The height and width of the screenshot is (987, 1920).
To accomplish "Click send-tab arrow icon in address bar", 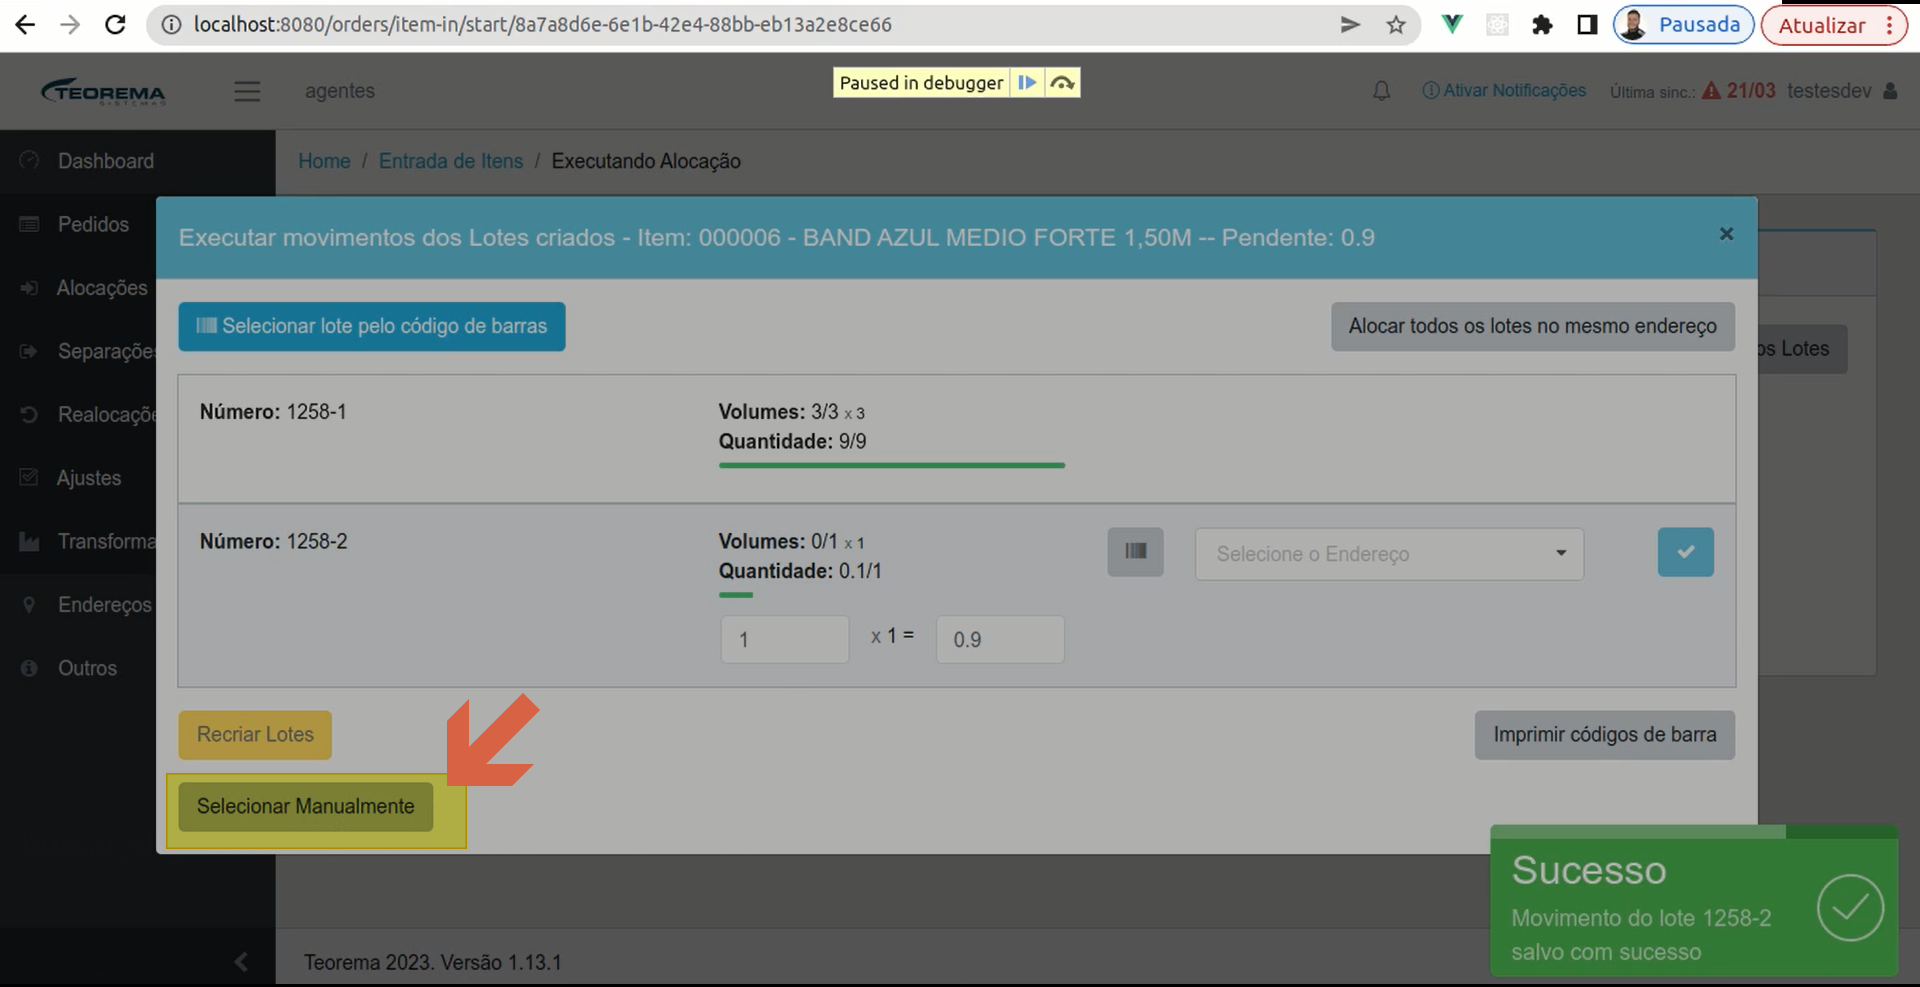I will click(x=1350, y=25).
